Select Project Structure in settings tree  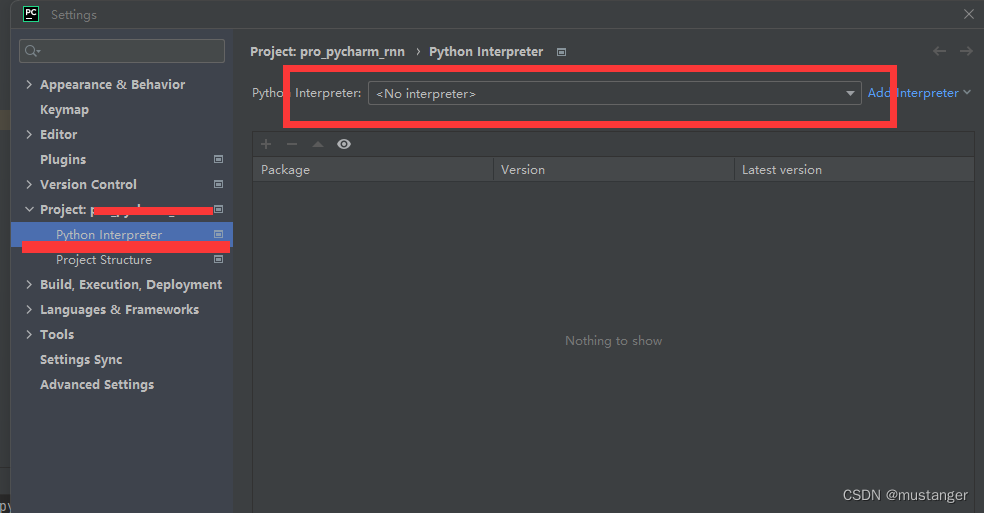point(104,260)
